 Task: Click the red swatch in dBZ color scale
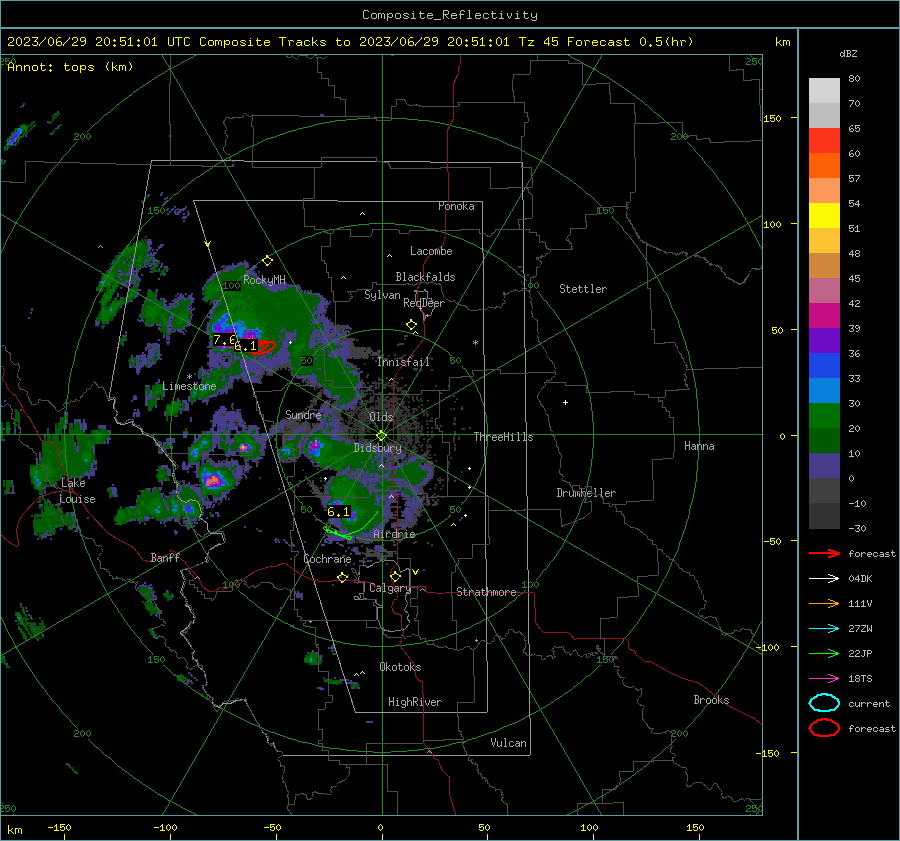pyautogui.click(x=824, y=141)
